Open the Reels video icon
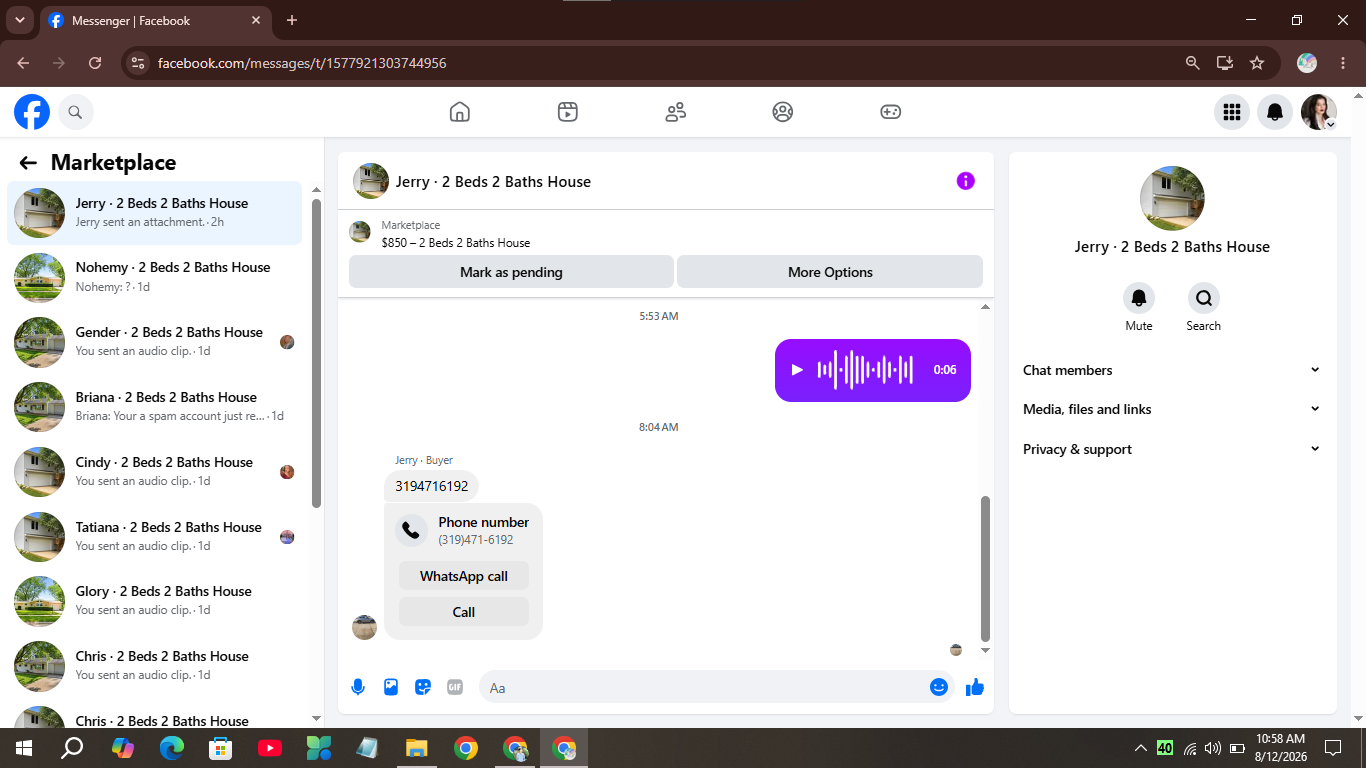Viewport: 1366px width, 768px height. (x=568, y=112)
